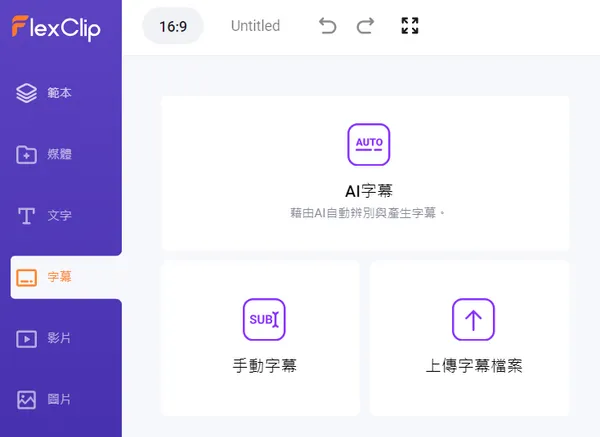Image resolution: width=600 pixels, height=437 pixels.
Task: Click the orange 字幕 subtitle icon
Action: click(x=26, y=277)
